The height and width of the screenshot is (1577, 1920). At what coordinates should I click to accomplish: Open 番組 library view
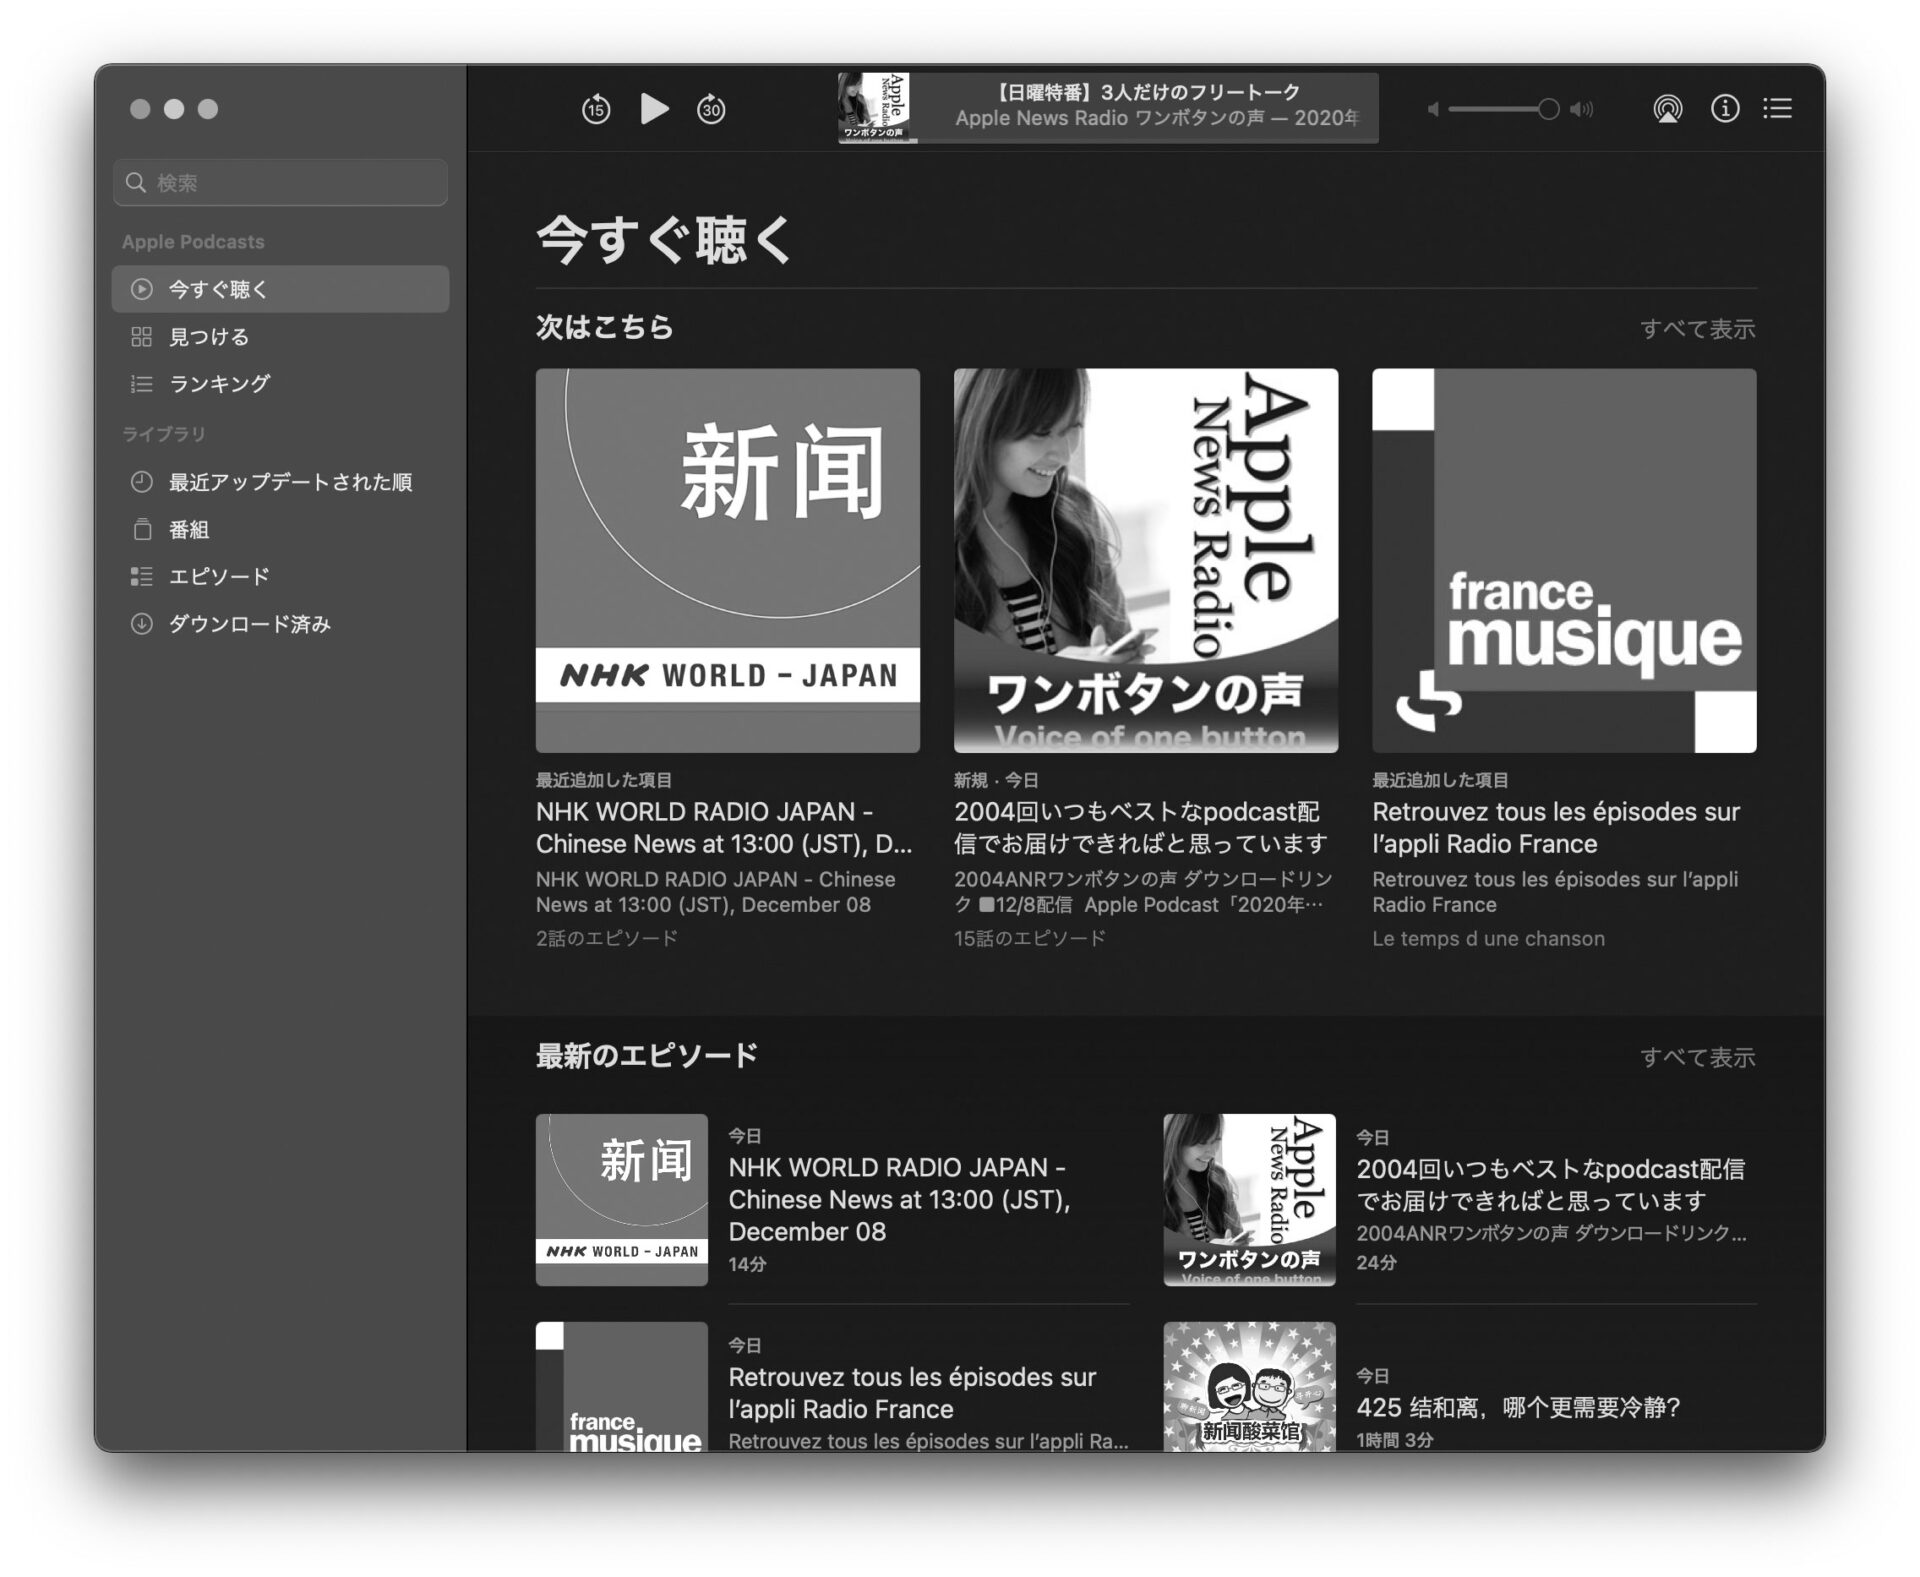(x=280, y=530)
